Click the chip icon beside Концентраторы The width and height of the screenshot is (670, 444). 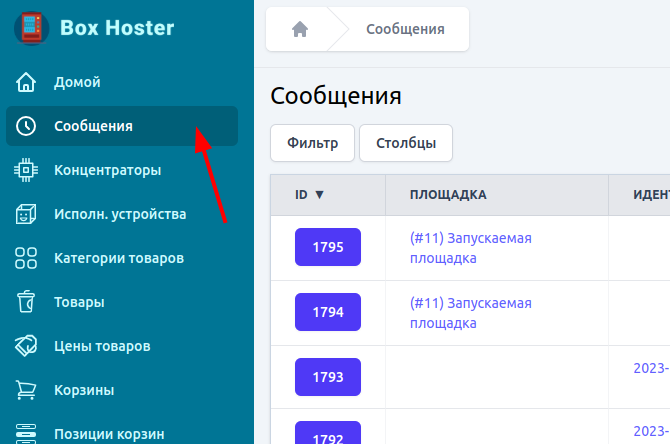pos(26,170)
